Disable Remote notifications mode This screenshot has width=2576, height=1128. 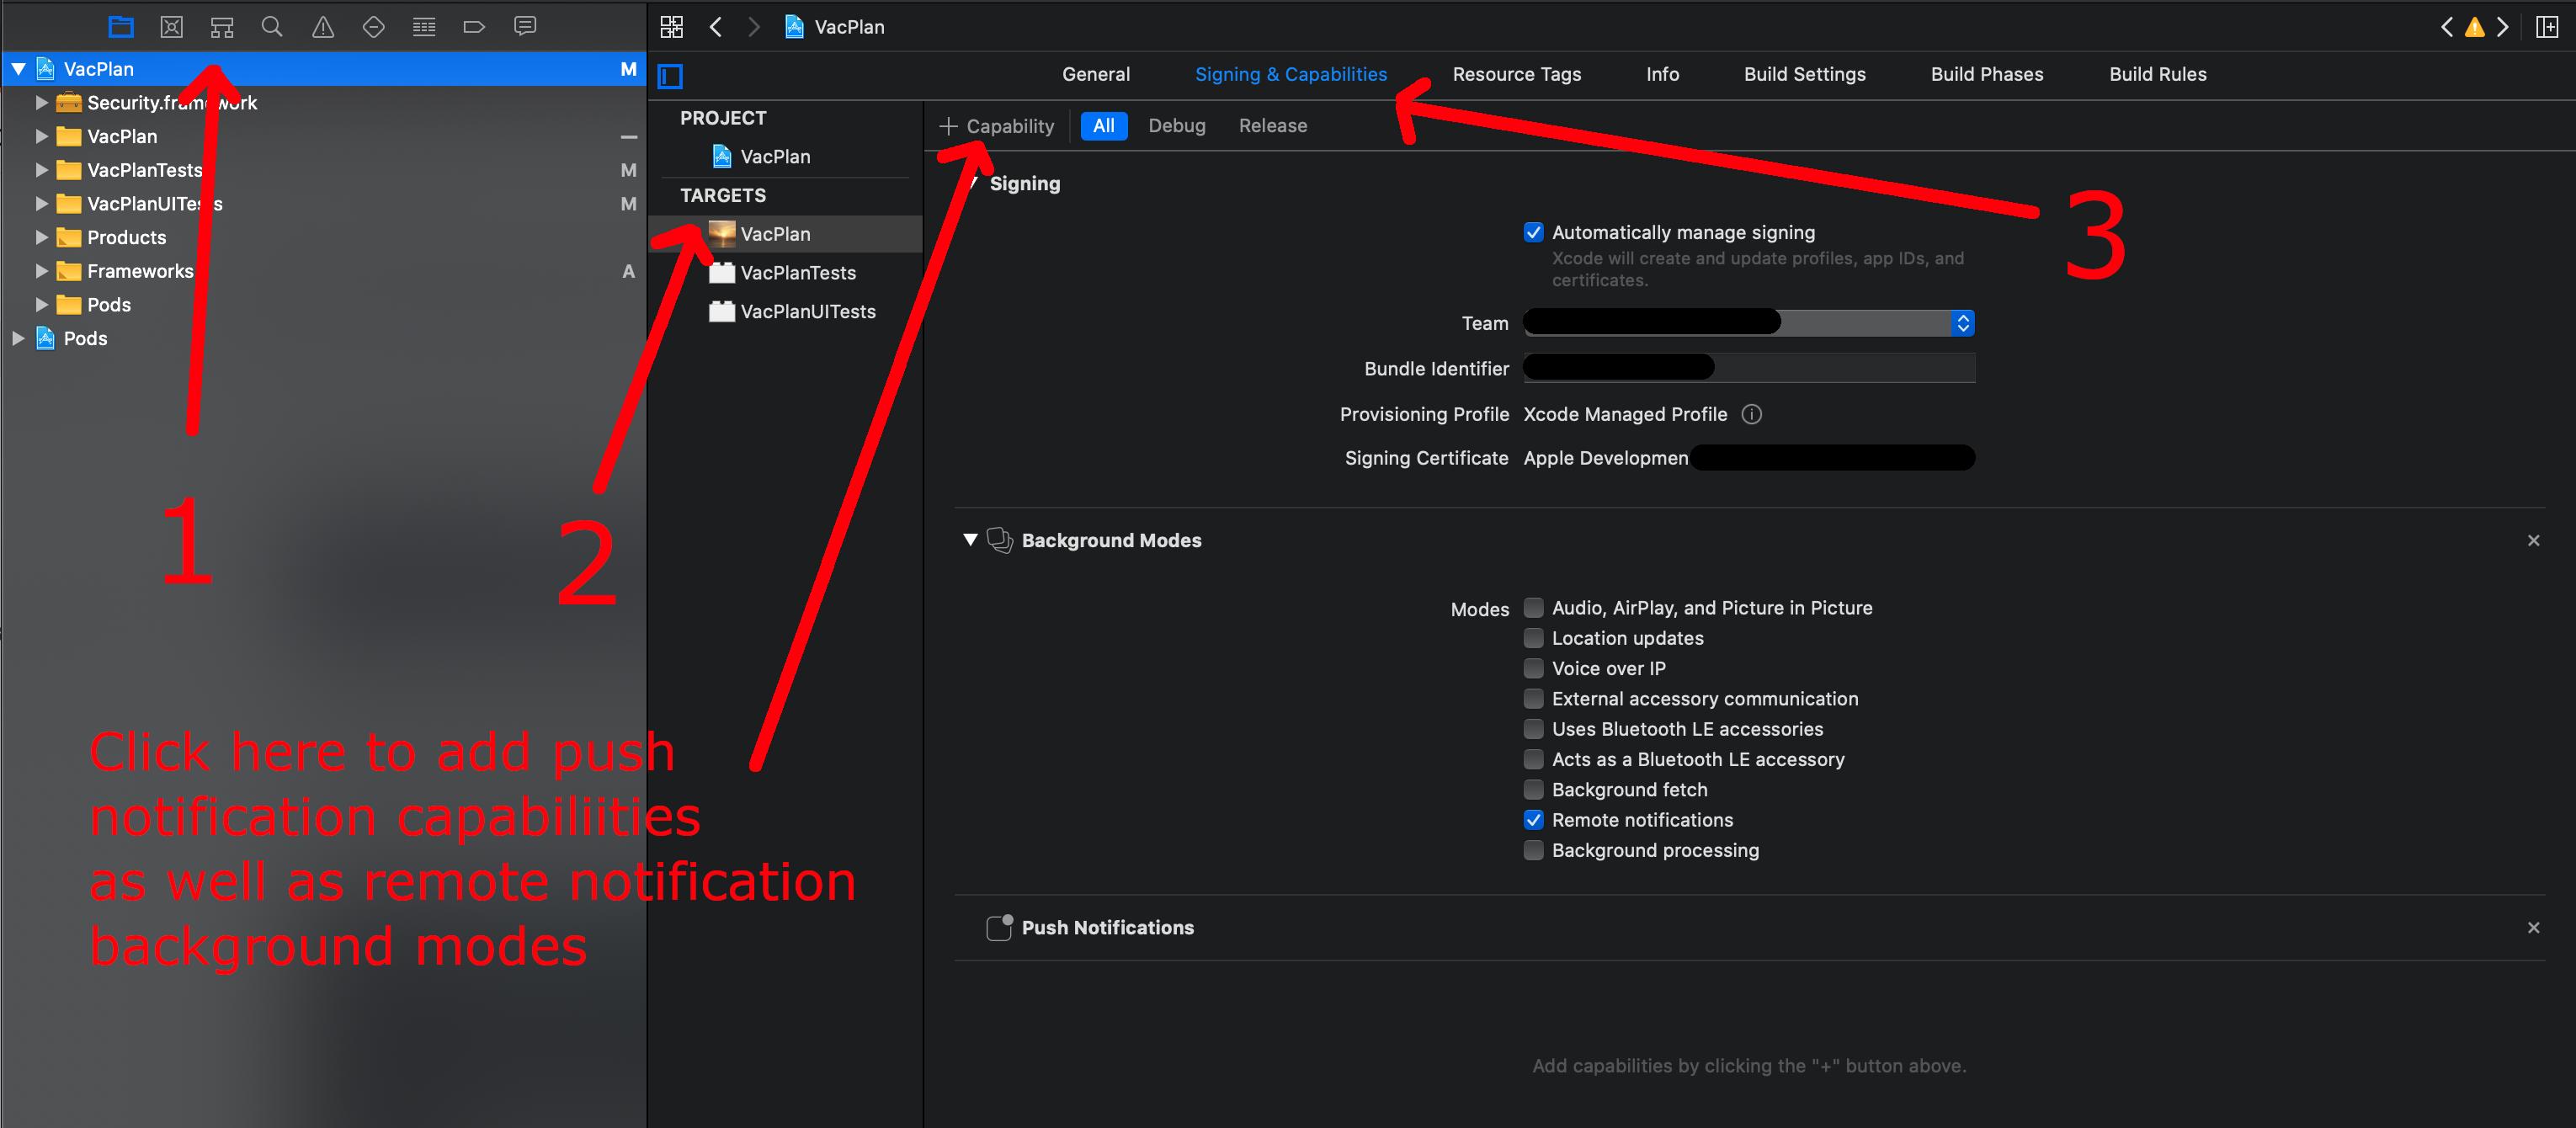(1533, 819)
